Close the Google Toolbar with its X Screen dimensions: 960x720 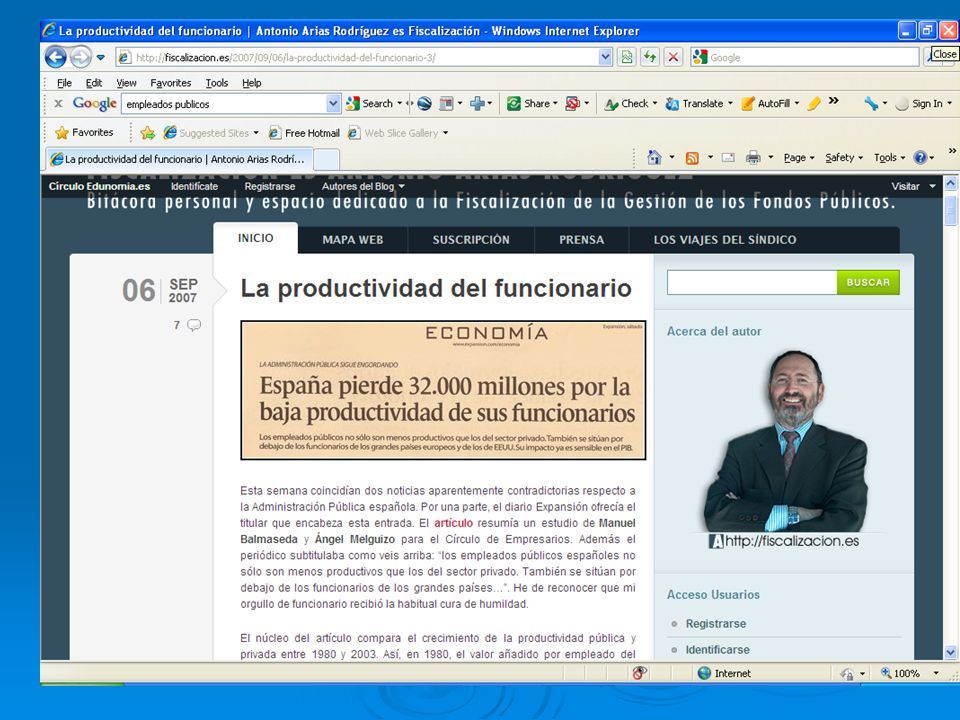[x=58, y=103]
